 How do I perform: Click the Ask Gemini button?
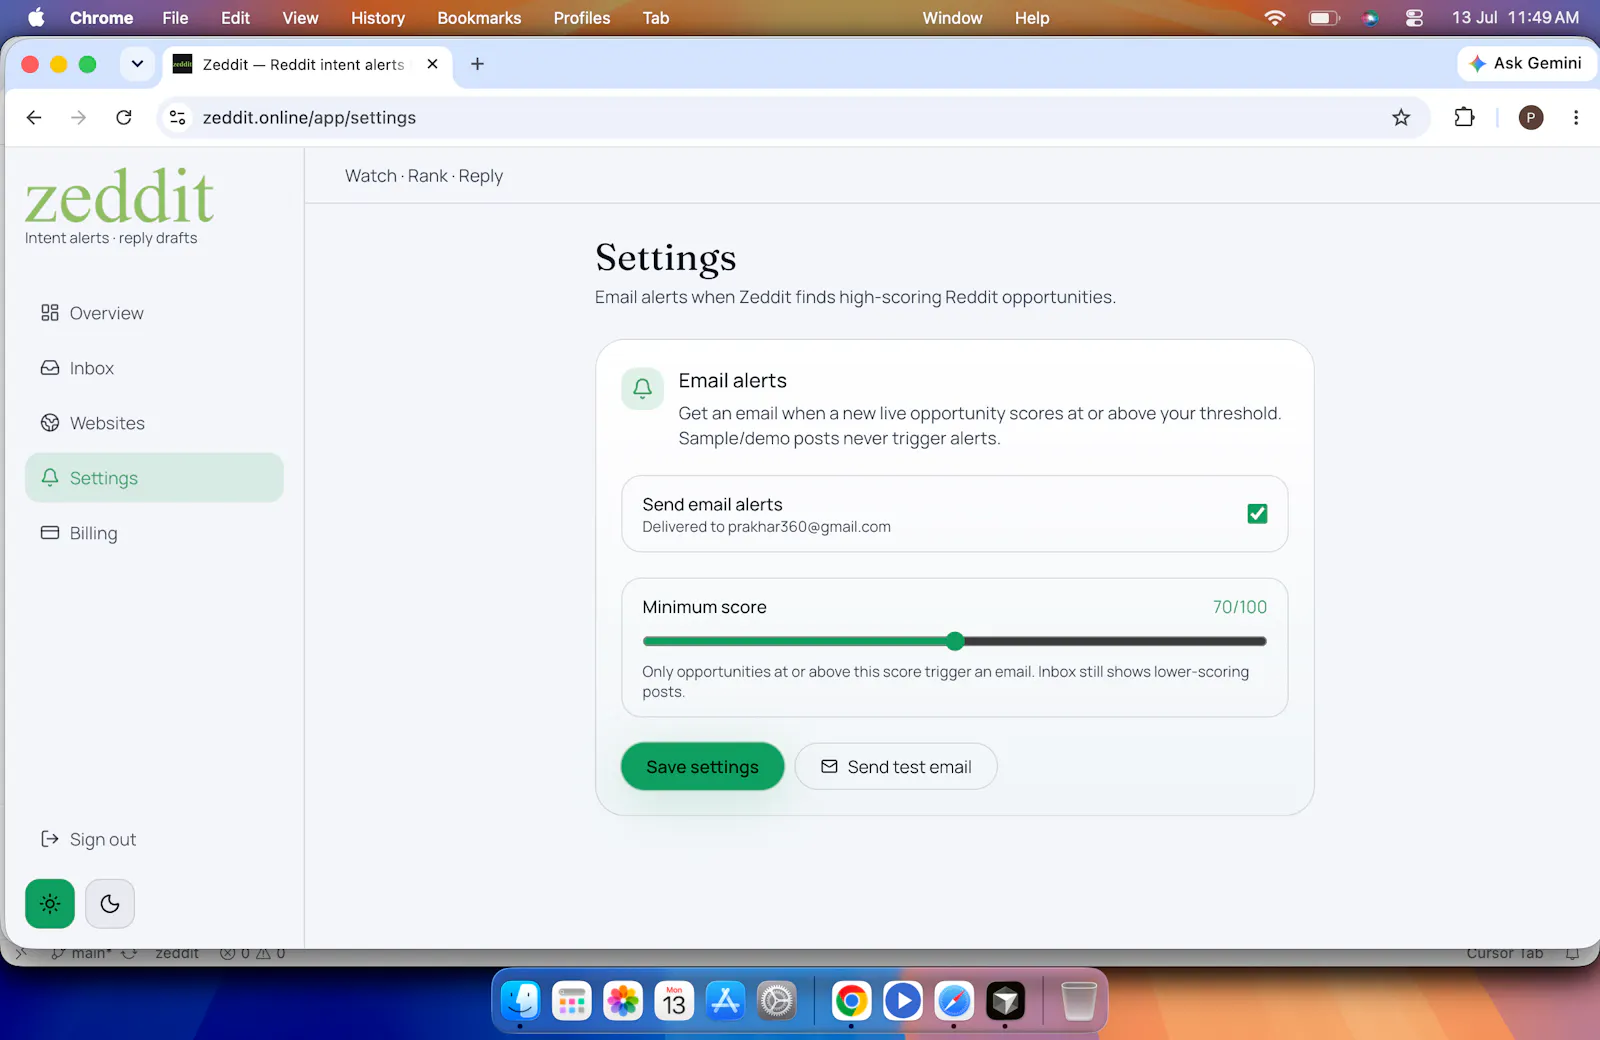point(1526,63)
